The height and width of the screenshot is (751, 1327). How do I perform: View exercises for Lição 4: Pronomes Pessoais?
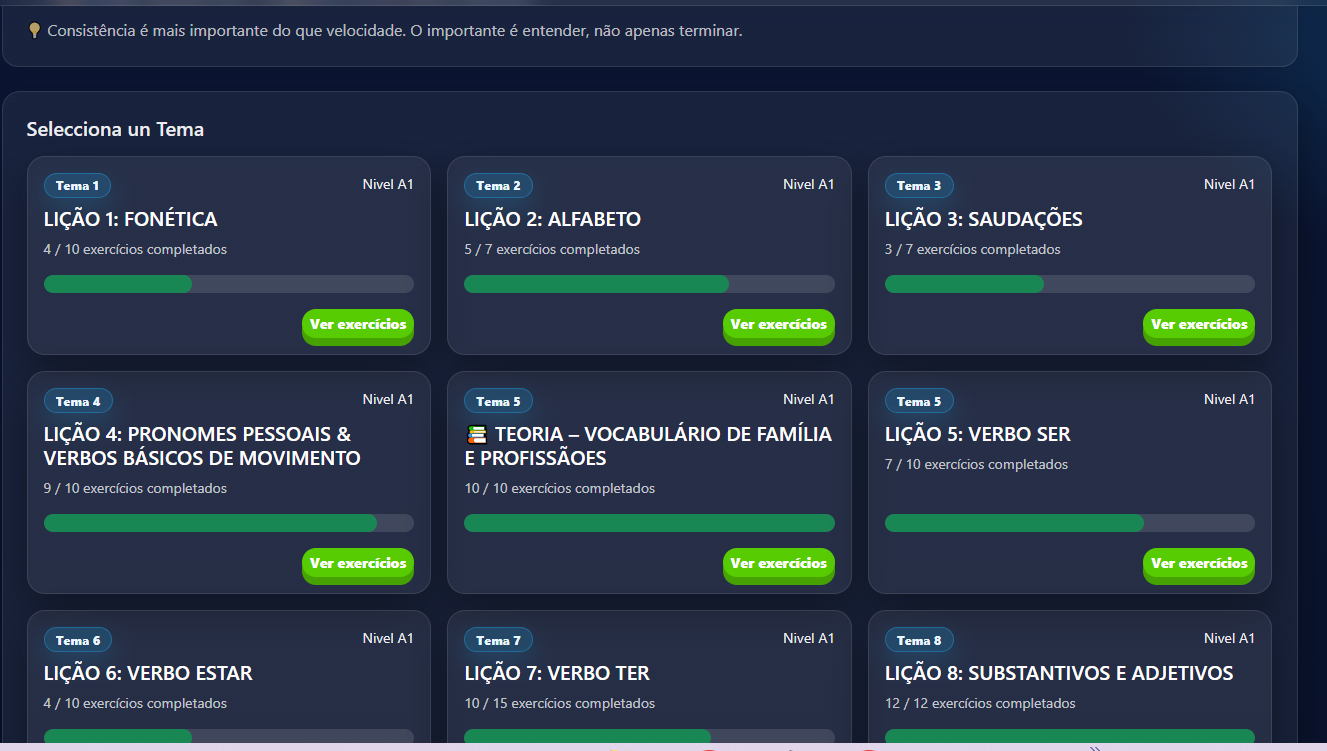[x=358, y=565]
